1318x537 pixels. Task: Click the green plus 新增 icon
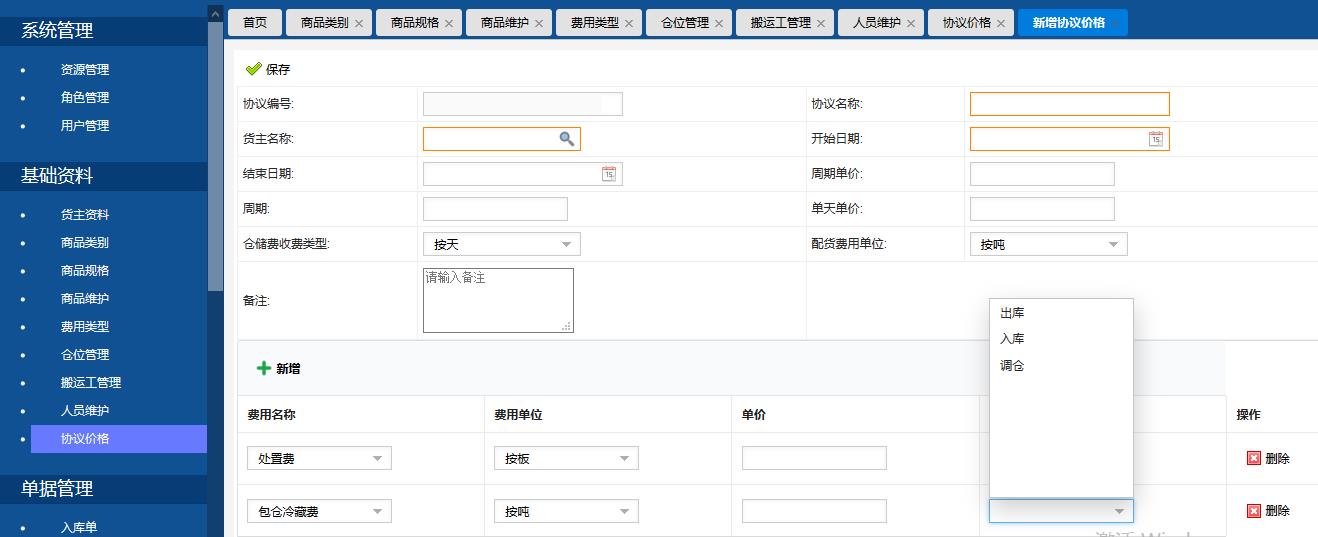264,368
